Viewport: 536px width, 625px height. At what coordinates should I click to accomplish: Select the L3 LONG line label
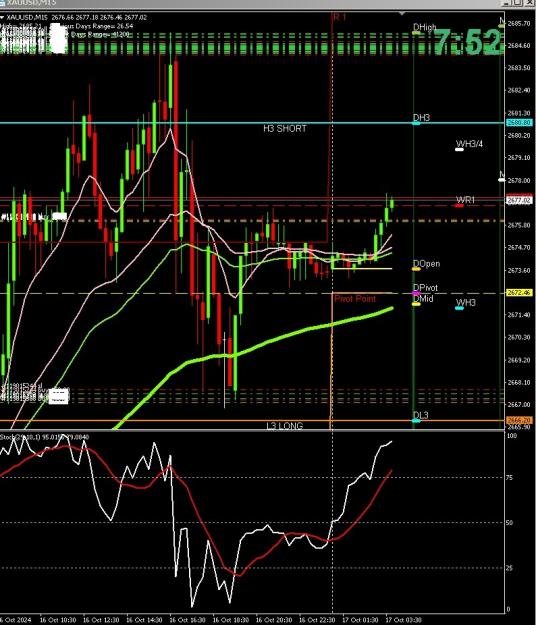point(285,426)
